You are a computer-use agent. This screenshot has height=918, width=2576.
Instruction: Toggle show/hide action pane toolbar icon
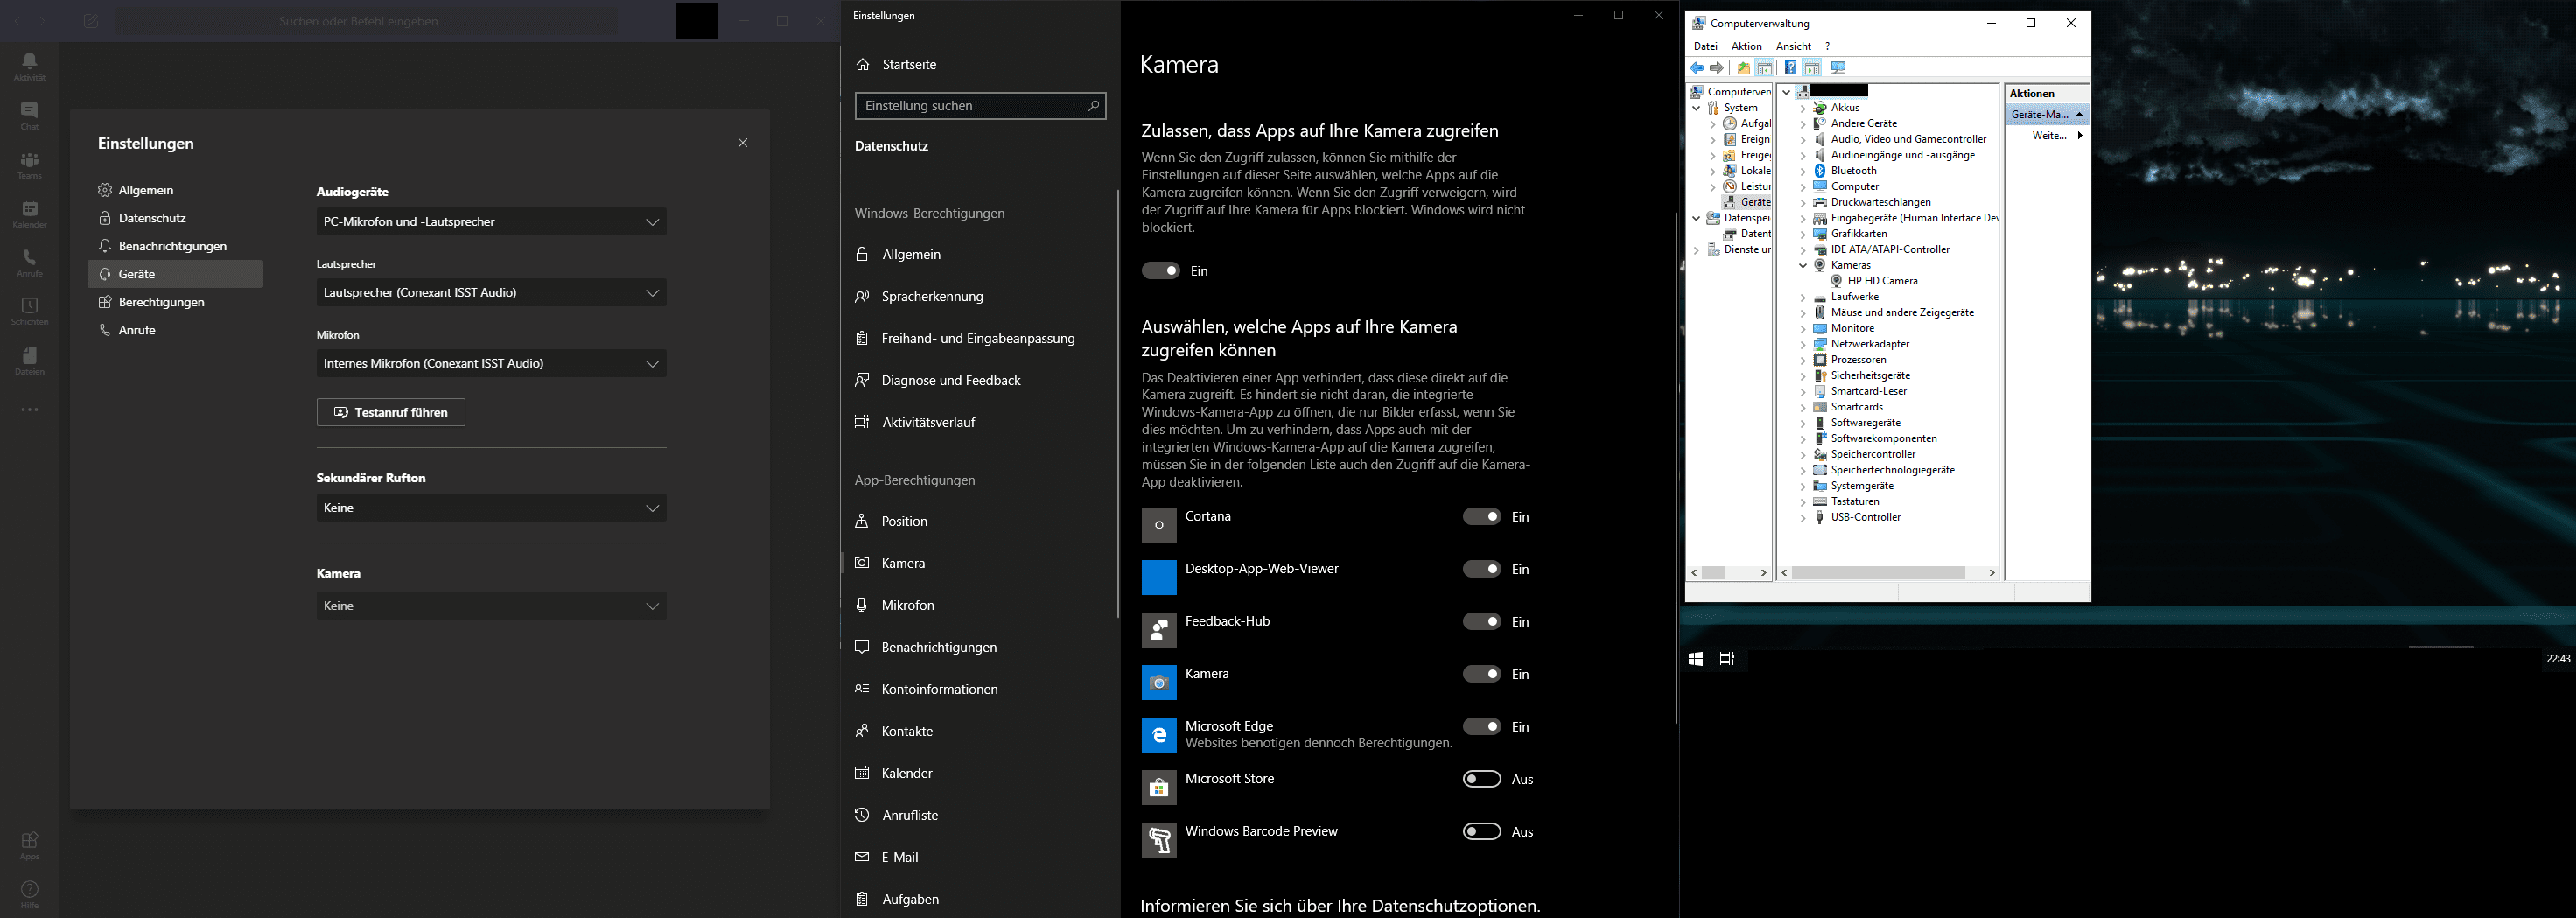pos(1812,68)
